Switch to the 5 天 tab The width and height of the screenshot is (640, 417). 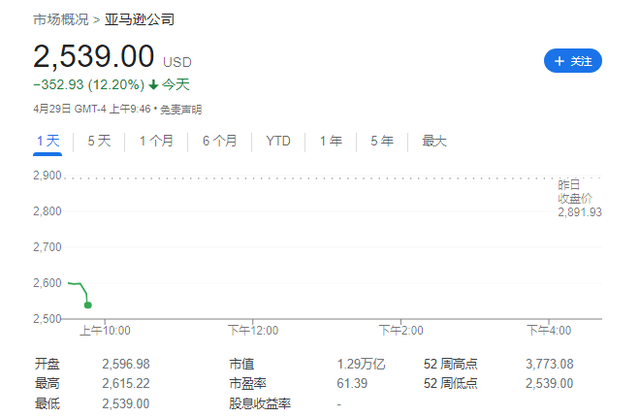point(99,141)
